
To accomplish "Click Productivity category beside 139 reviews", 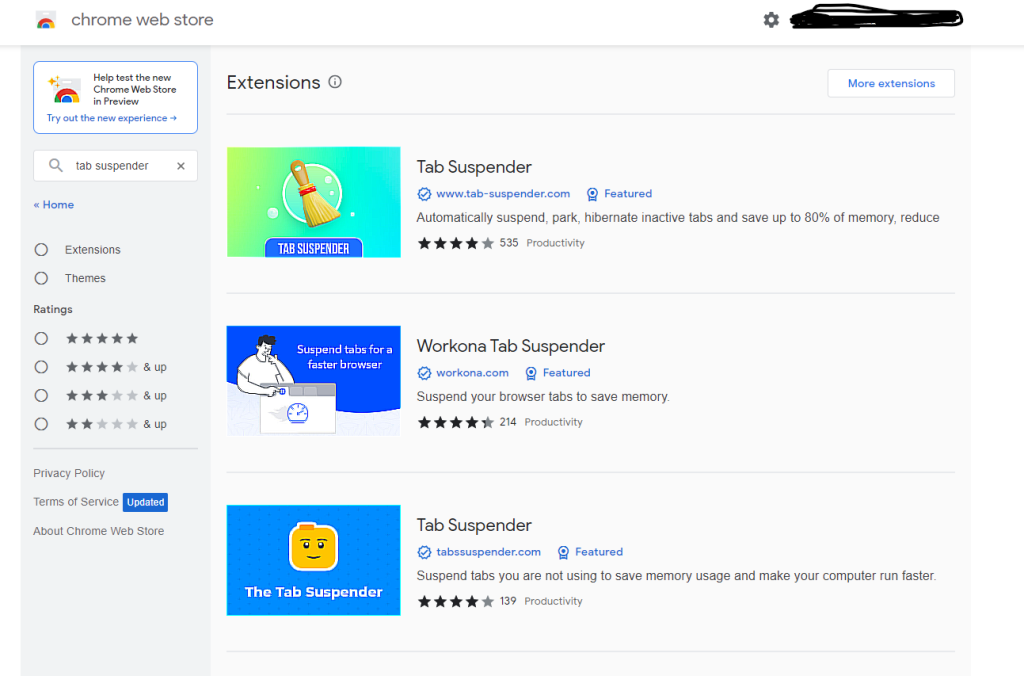I will point(553,601).
